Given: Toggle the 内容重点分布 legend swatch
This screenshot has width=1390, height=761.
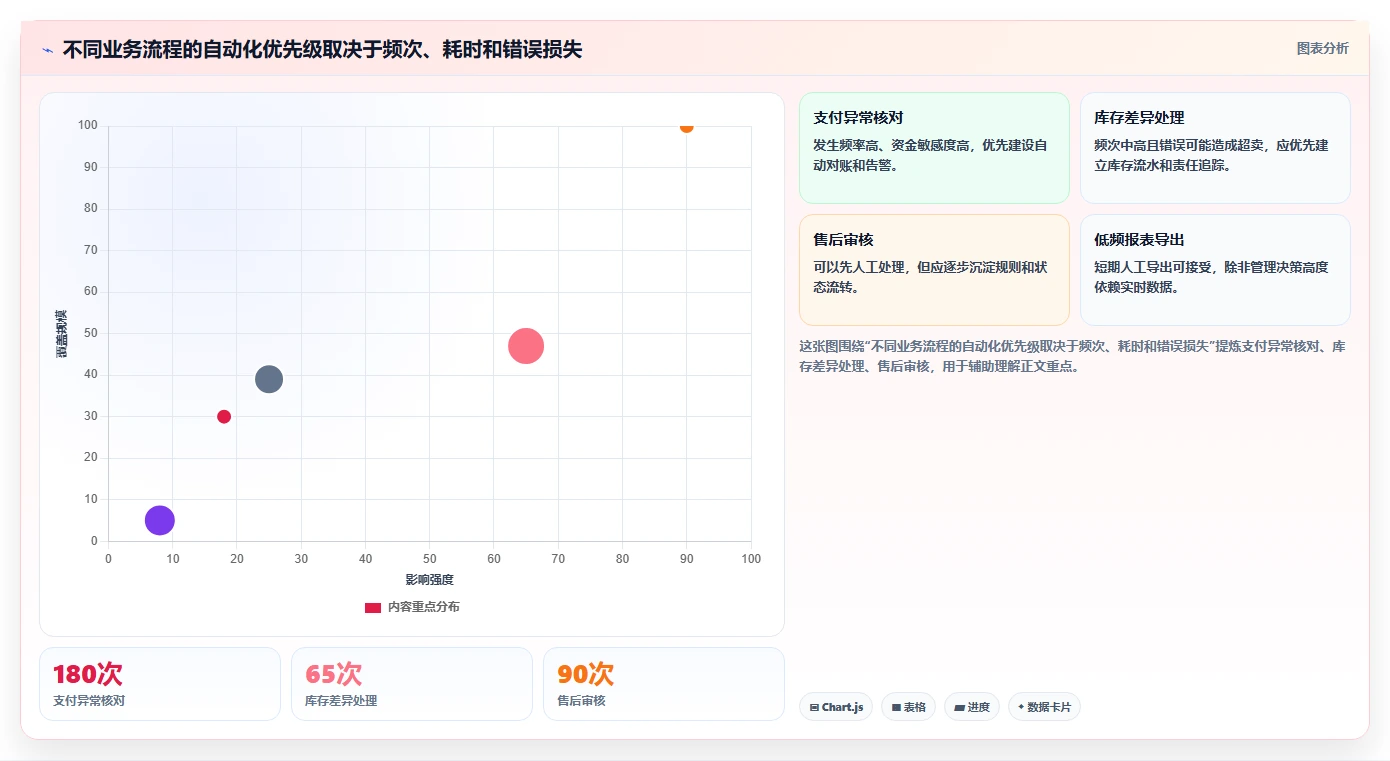Looking at the screenshot, I should coord(373,607).
